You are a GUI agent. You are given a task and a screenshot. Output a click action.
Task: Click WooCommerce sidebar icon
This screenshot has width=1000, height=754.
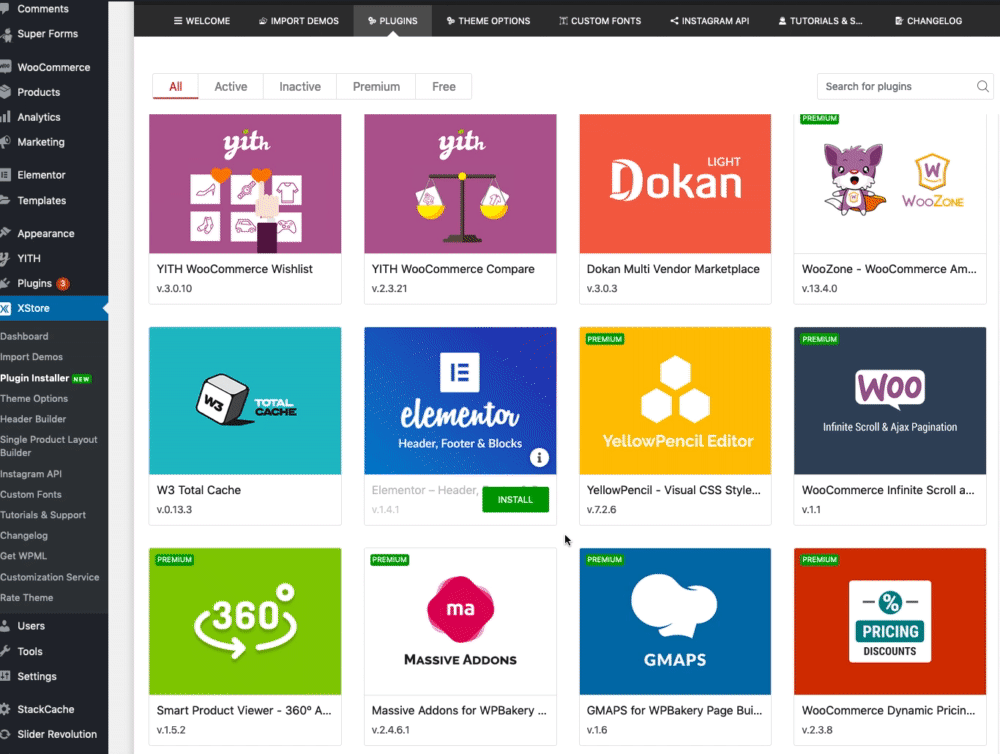(5, 67)
